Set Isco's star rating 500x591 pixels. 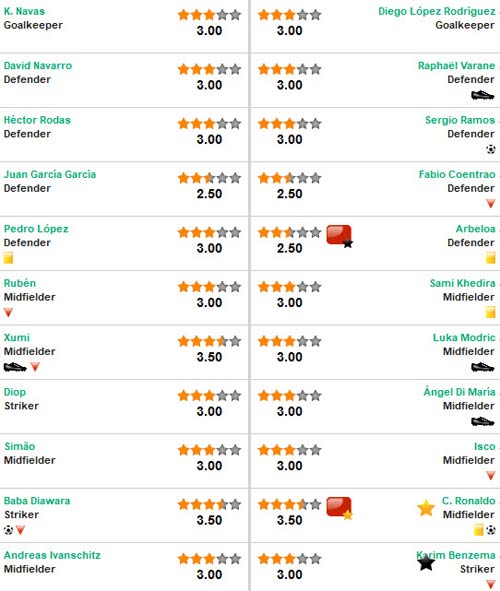click(x=289, y=450)
